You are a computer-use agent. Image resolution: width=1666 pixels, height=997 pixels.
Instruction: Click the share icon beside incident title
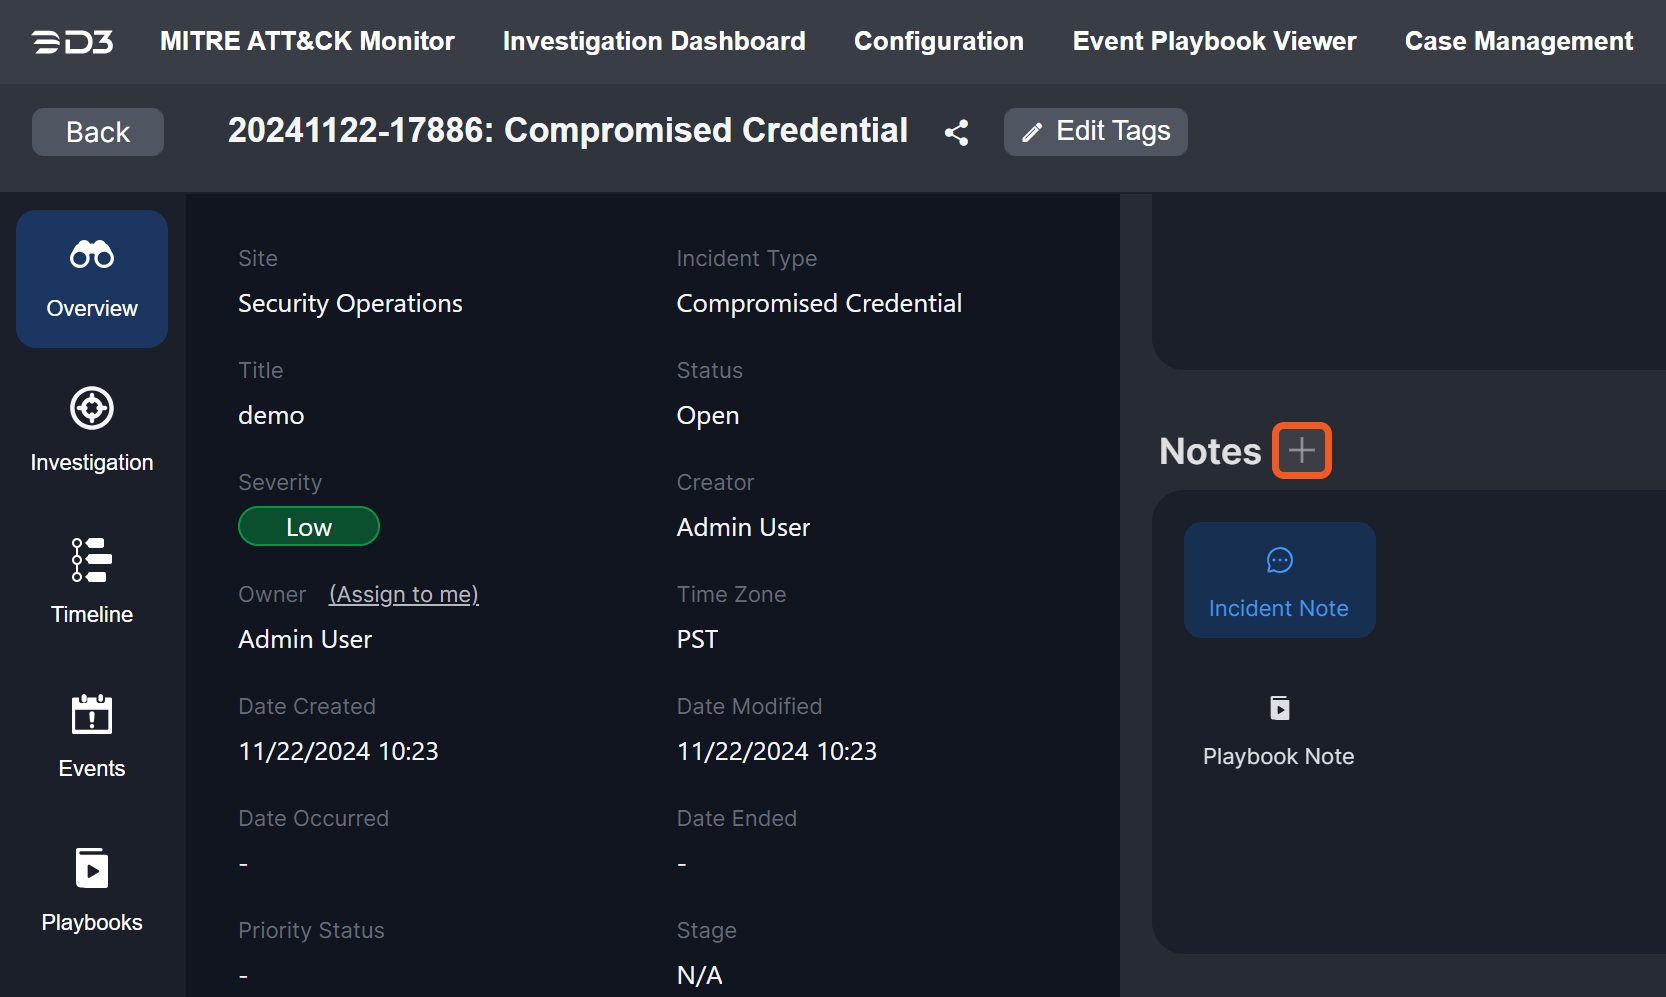tap(956, 132)
